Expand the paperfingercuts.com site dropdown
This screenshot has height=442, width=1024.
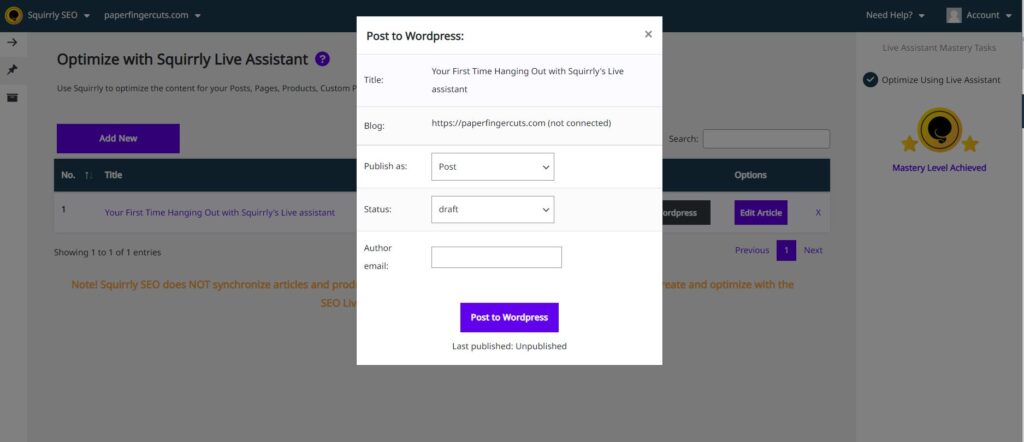tap(152, 15)
